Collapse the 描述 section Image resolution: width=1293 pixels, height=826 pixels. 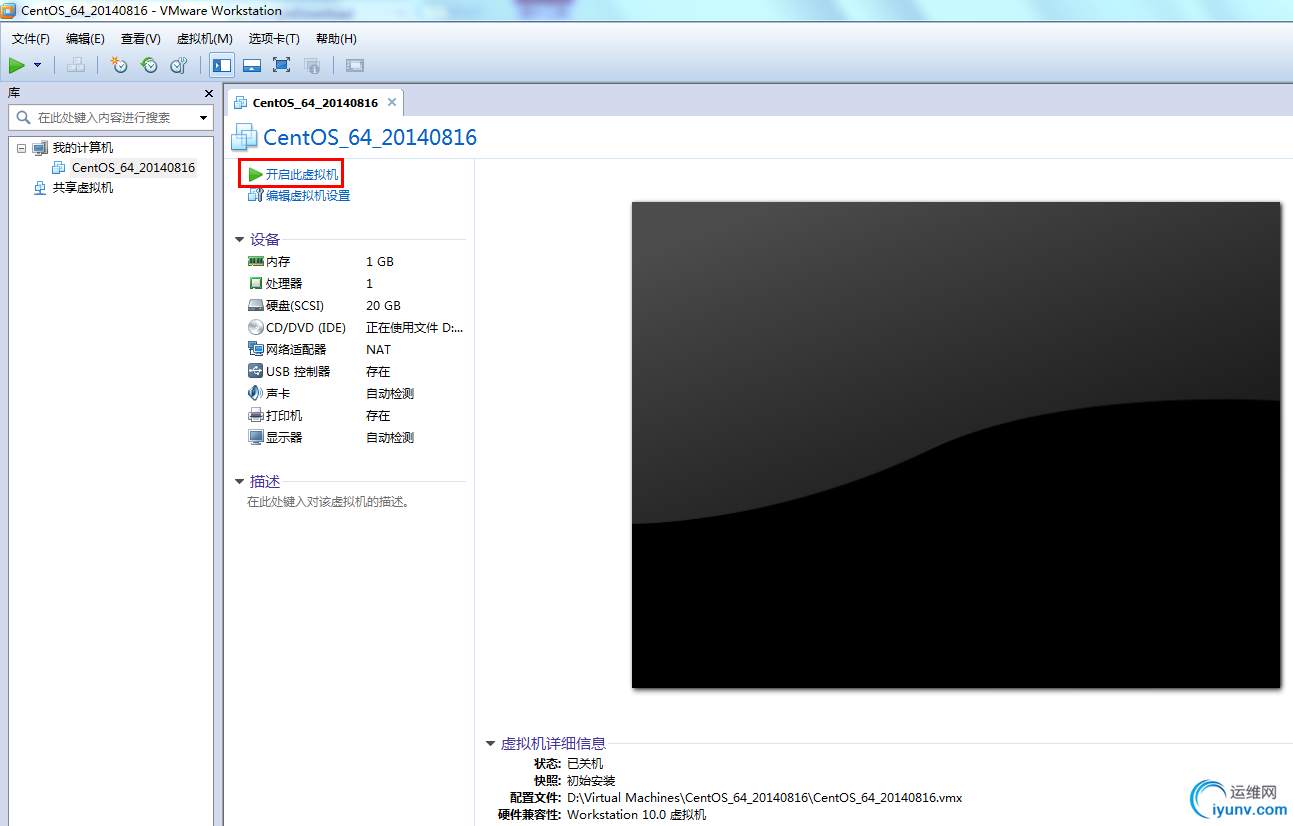(x=239, y=482)
